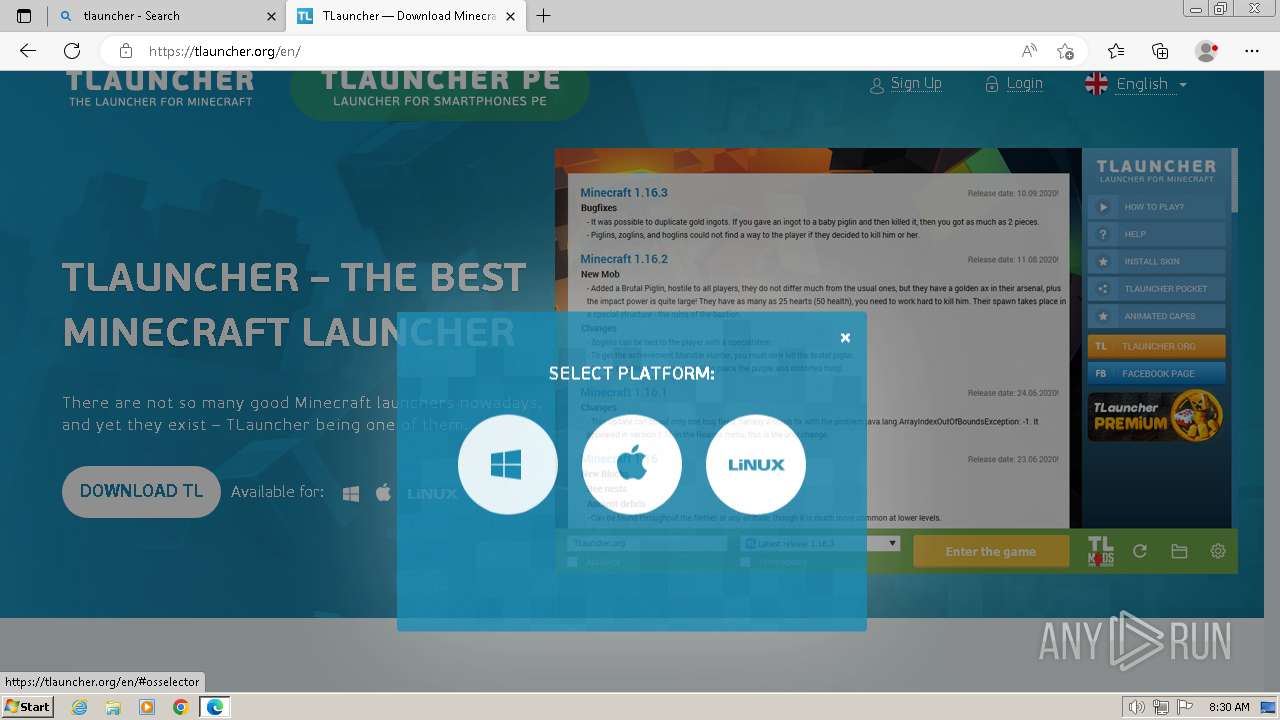Click ANIMATED CAPES in launcher sidebar

tap(1156, 316)
